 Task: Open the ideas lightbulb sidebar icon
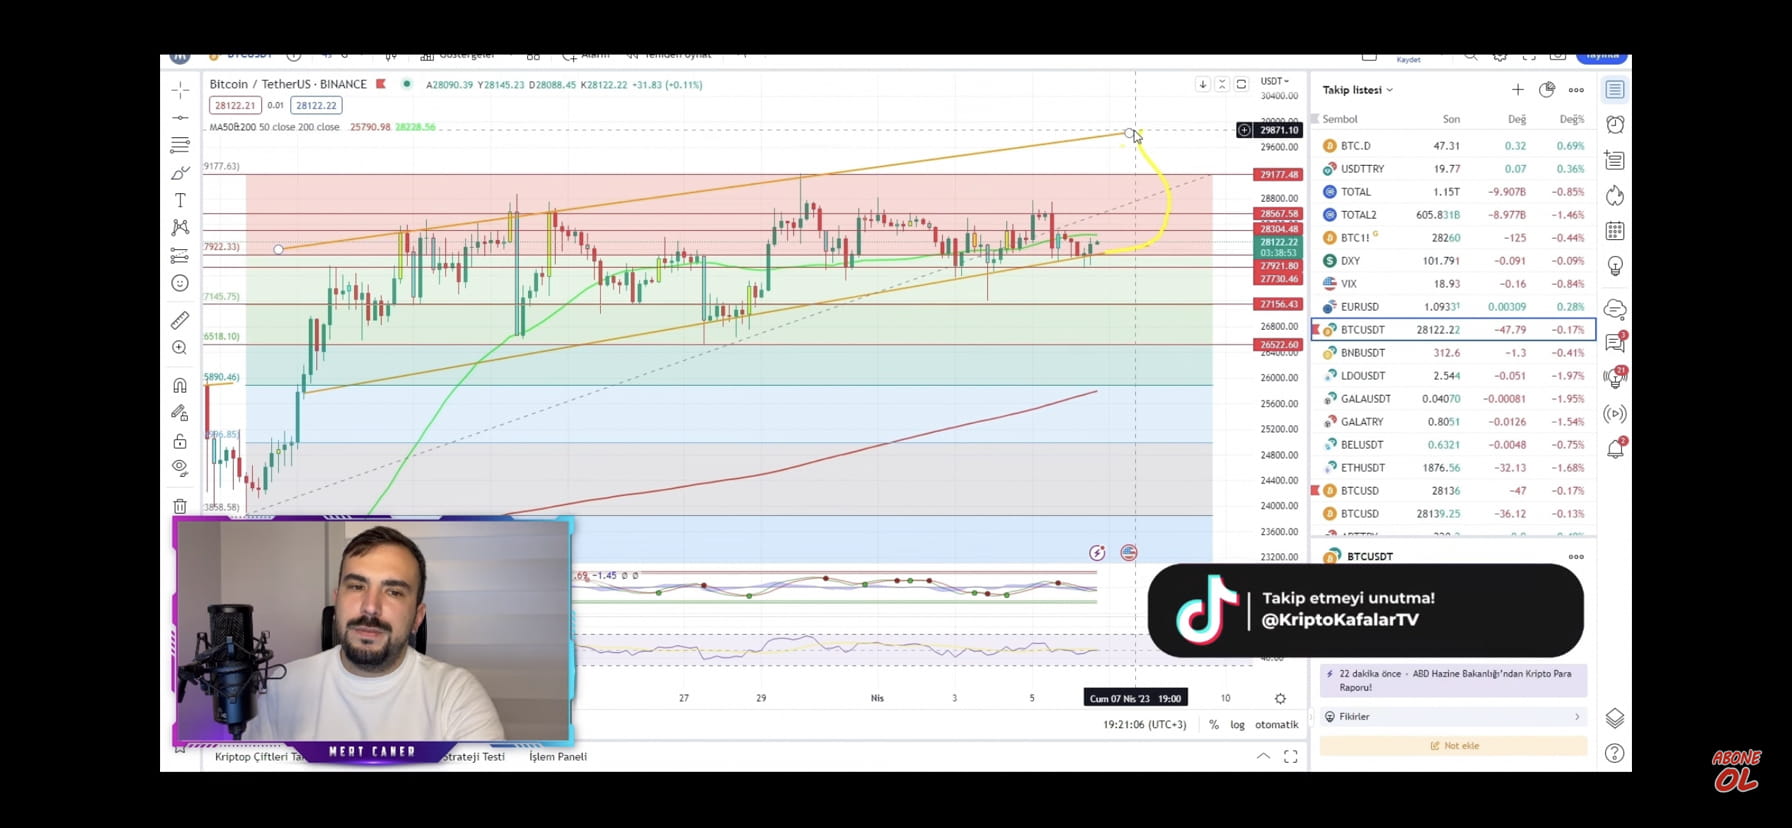[1615, 266]
